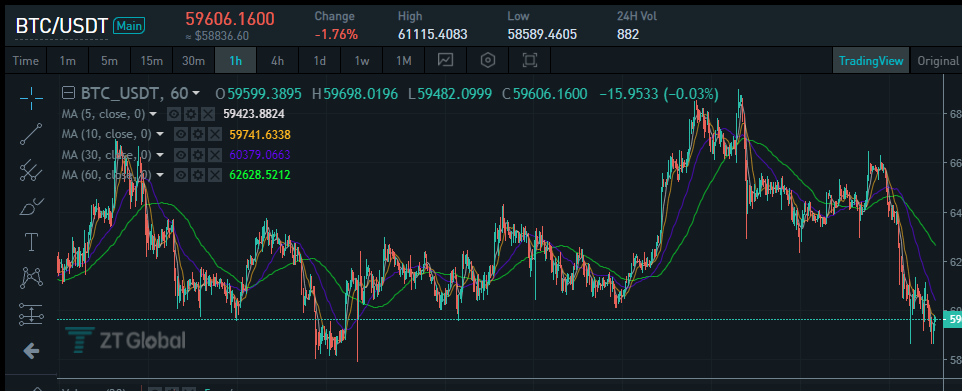Screen dimensions: 962x391
Task: Select the 30m interval
Action: point(193,60)
